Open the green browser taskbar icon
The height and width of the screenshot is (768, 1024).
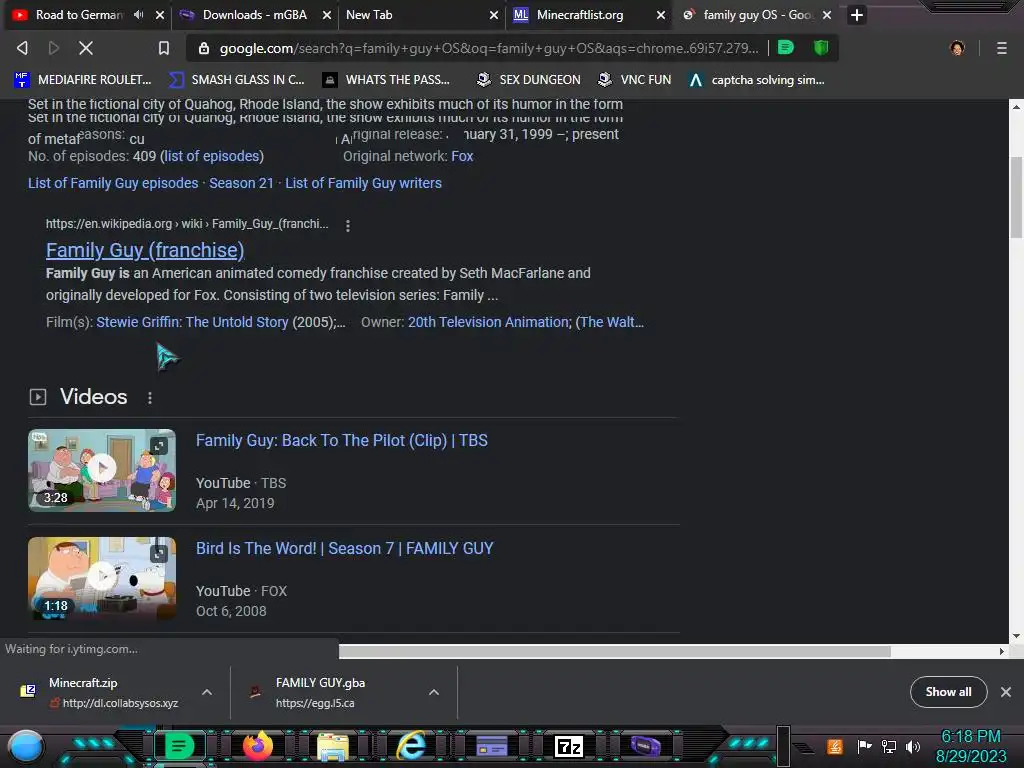click(x=179, y=746)
